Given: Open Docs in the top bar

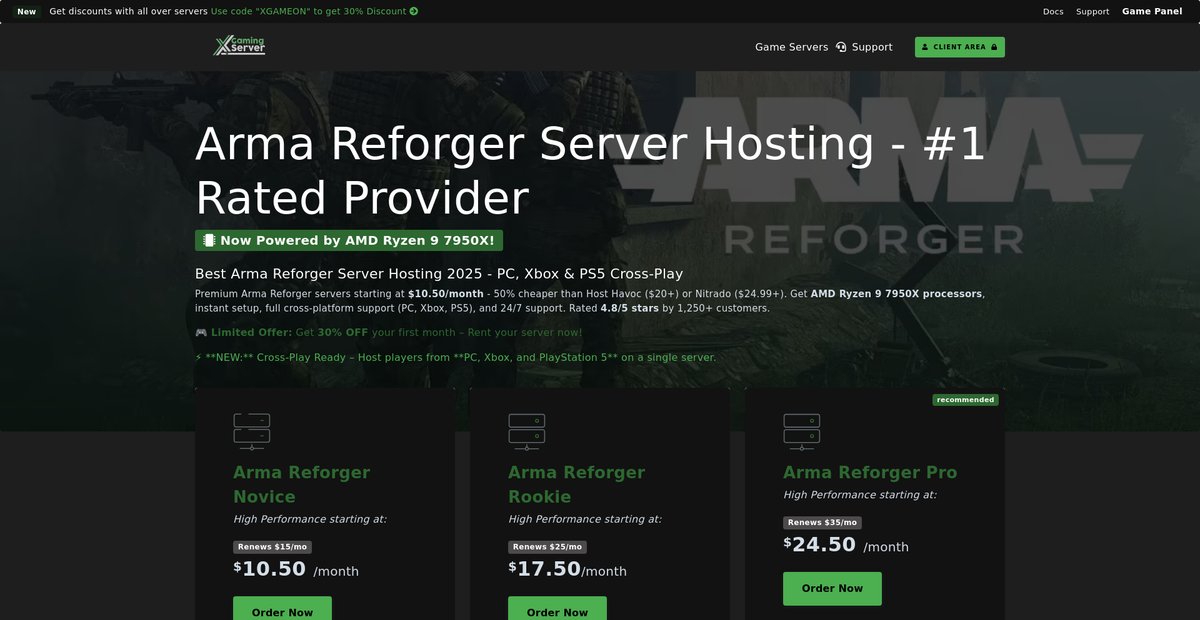Looking at the screenshot, I should (x=1053, y=12).
